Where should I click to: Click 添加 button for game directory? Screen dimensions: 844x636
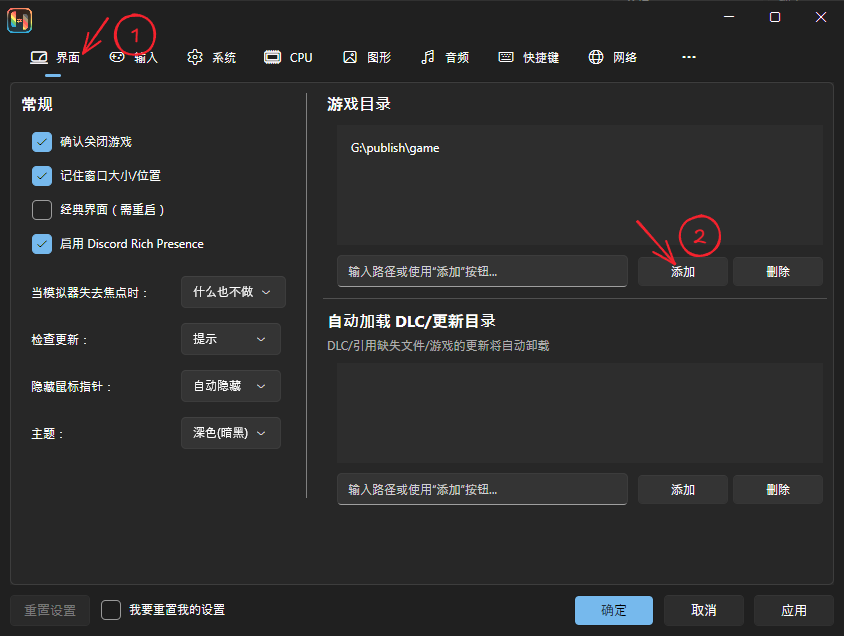click(682, 271)
